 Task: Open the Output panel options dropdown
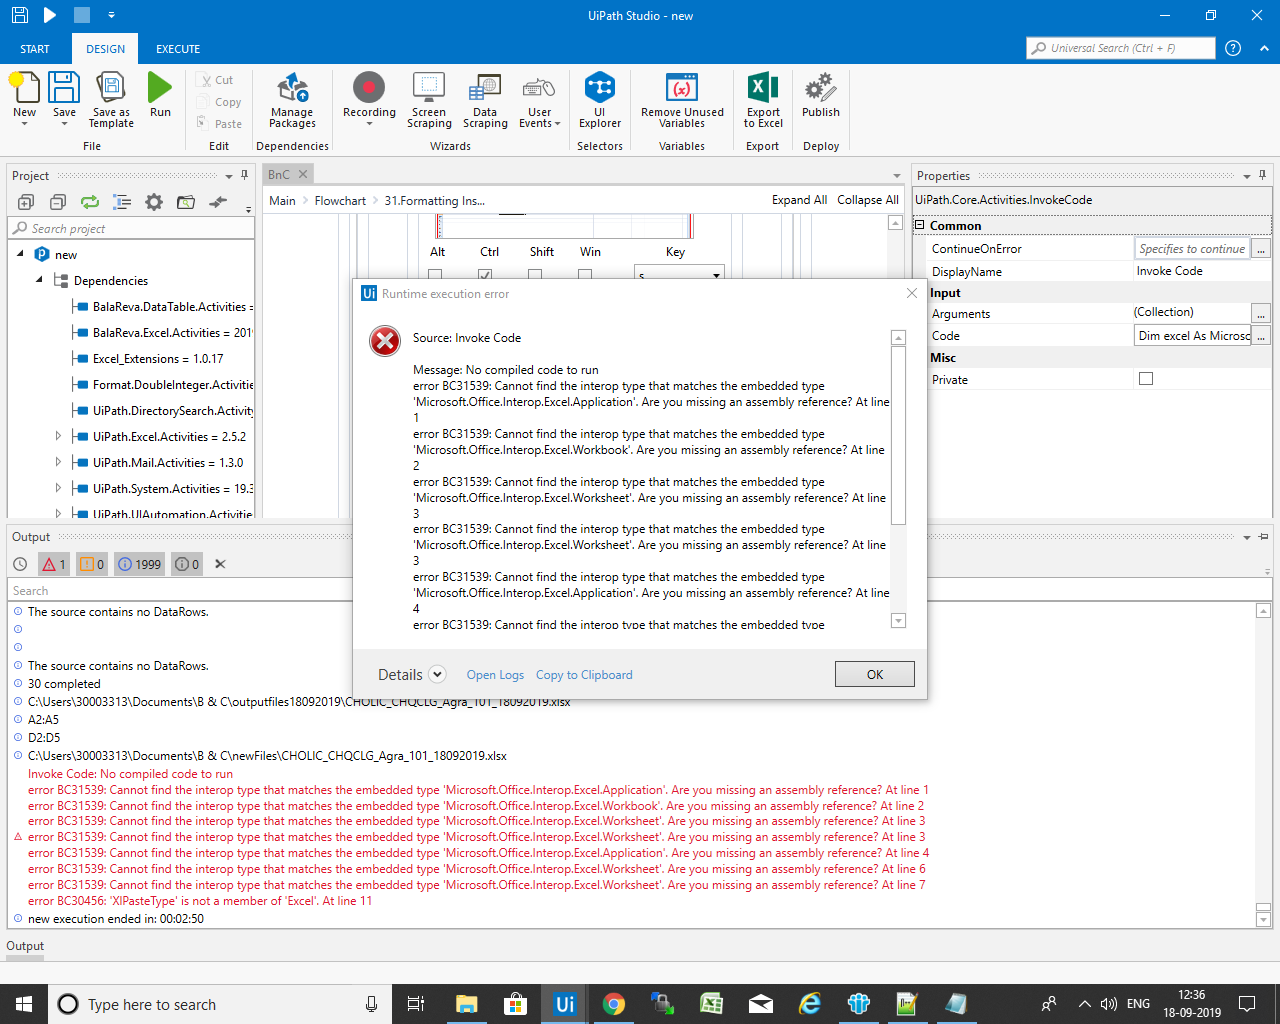1247,537
